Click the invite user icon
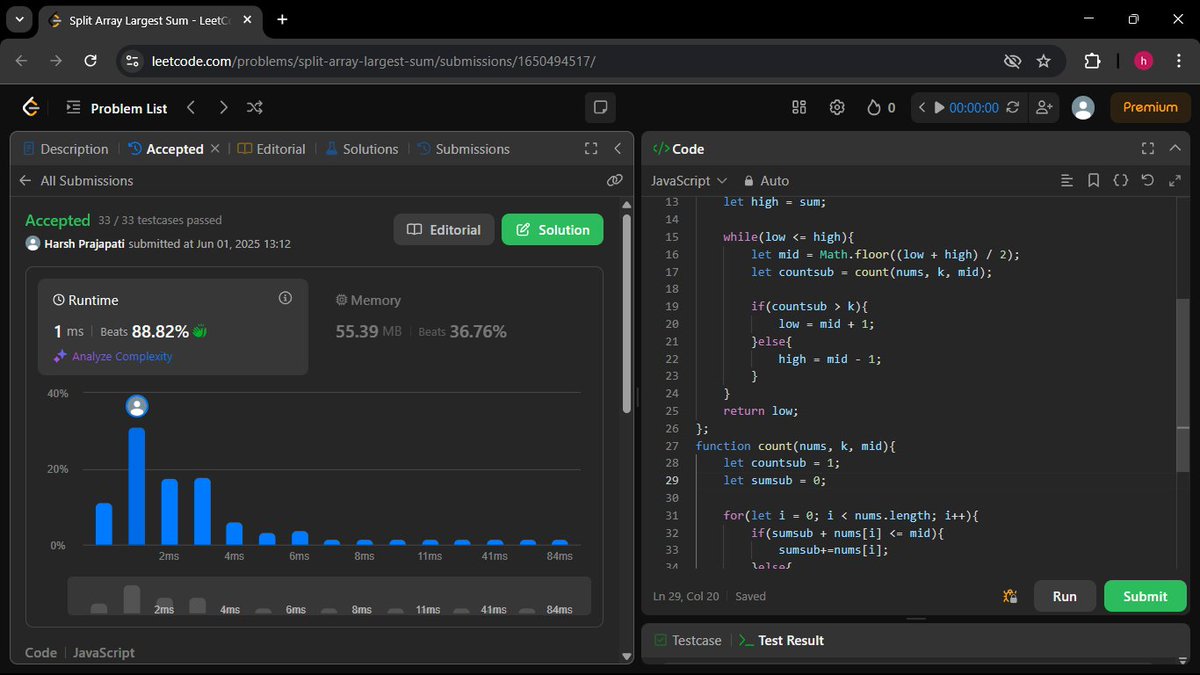The height and width of the screenshot is (675, 1200). tap(1044, 107)
